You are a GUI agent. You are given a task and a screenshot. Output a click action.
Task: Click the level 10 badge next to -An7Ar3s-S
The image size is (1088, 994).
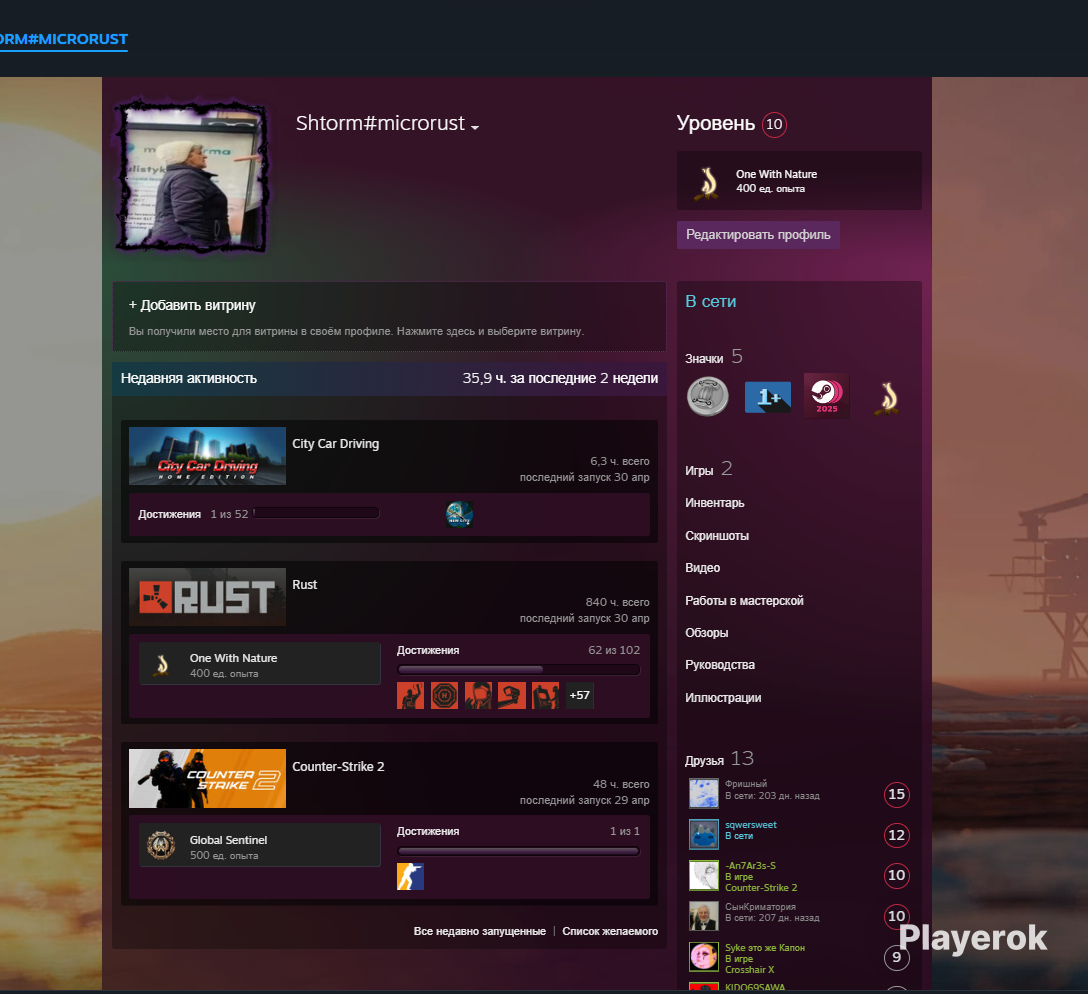click(896, 875)
